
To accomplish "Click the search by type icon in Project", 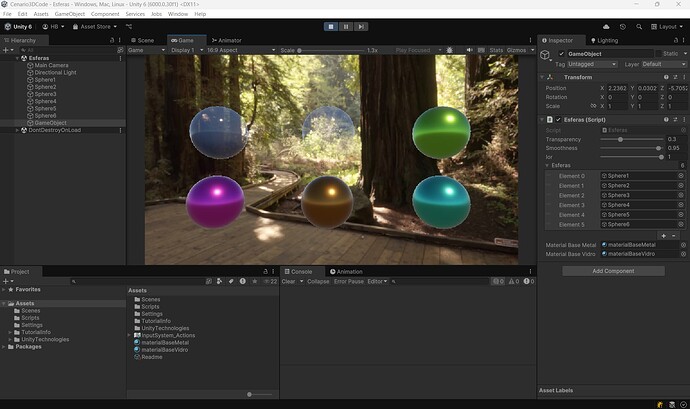I will 219,281.
